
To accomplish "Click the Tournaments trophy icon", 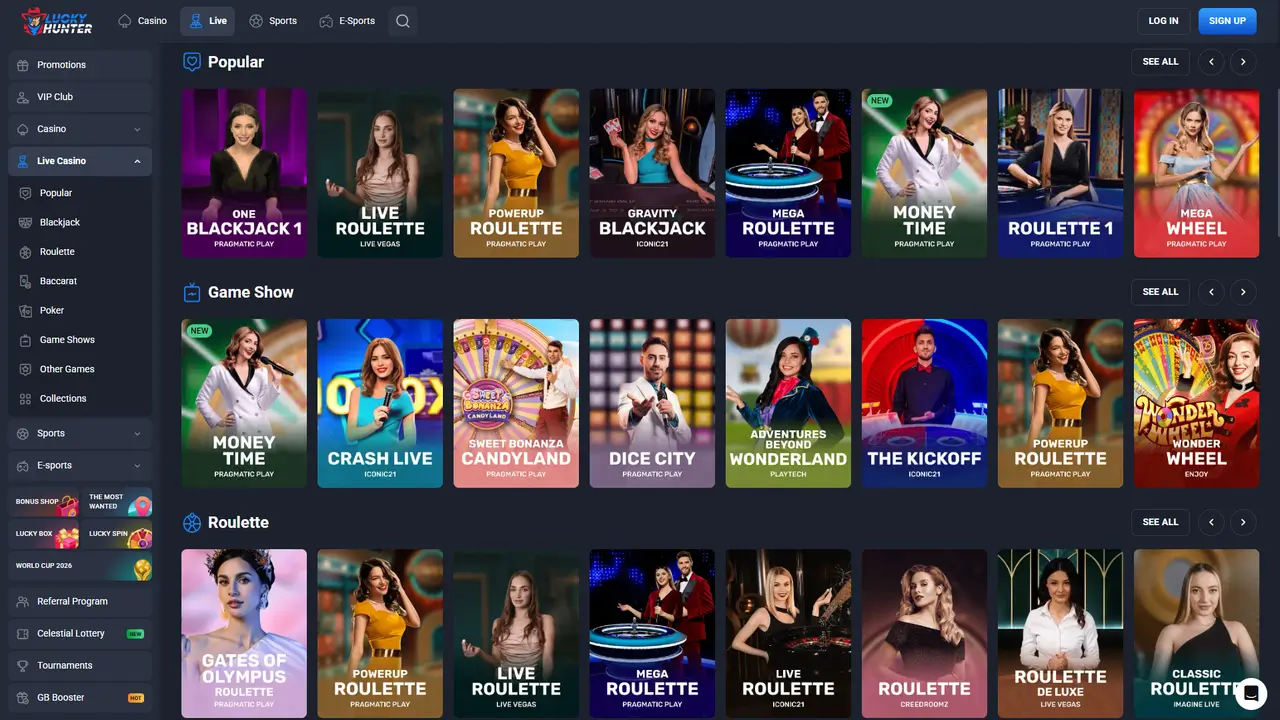I will coord(24,665).
